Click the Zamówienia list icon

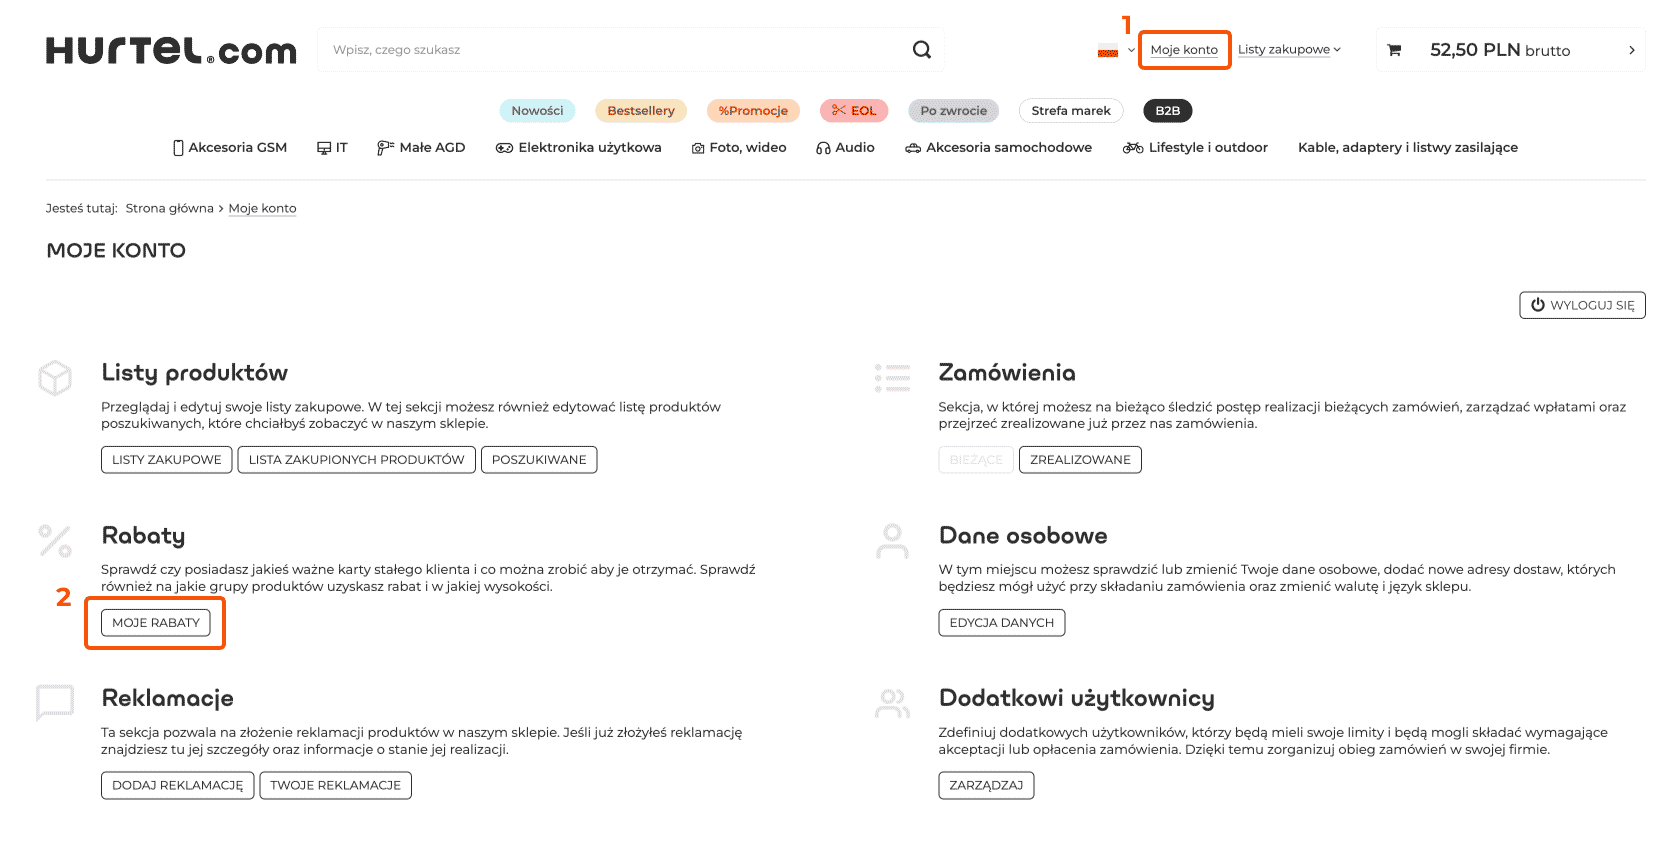(892, 378)
